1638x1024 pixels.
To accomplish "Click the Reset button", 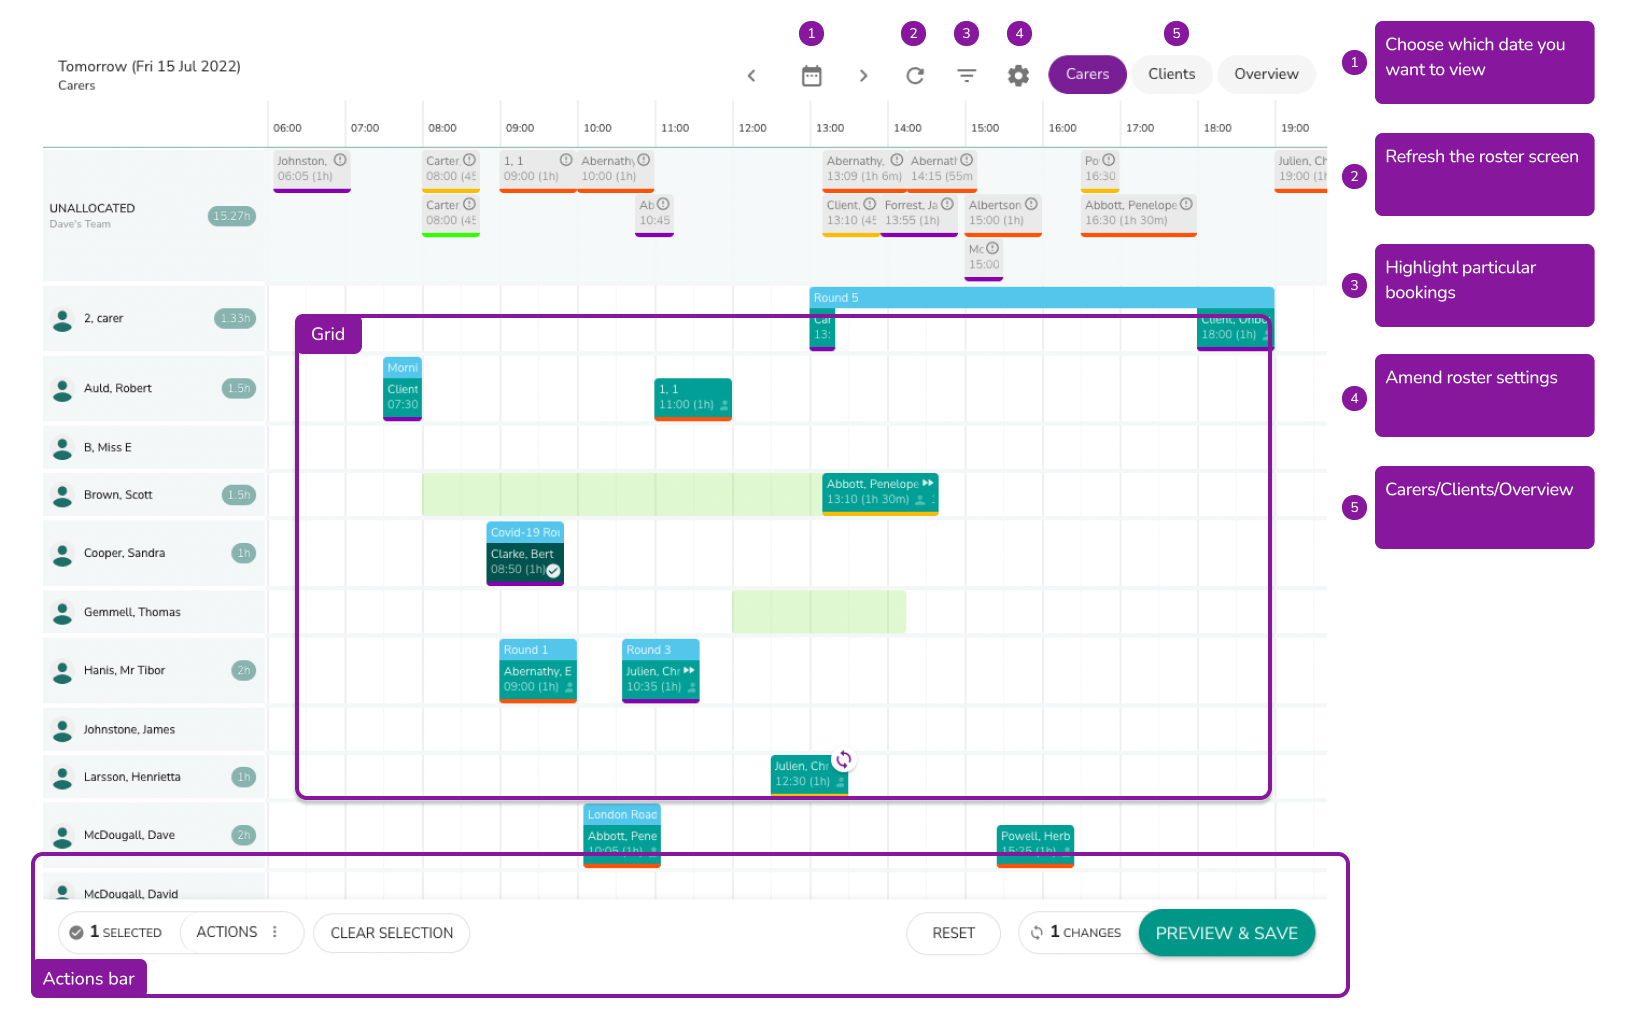I will click(x=953, y=933).
